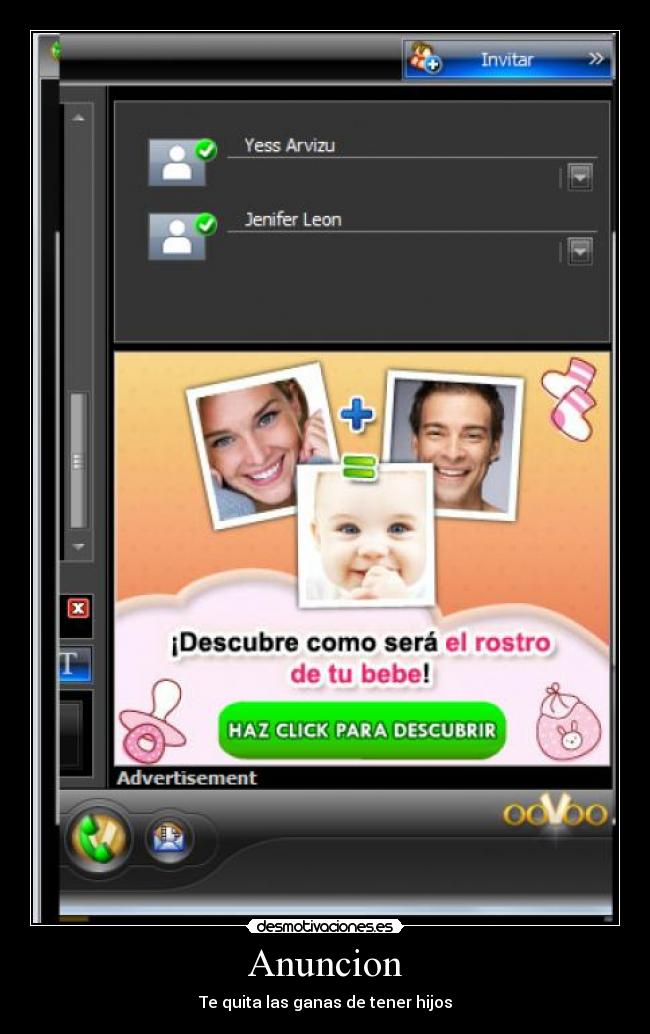The image size is (650, 1034).
Task: Click the blue T text icon
Action: tap(74, 663)
